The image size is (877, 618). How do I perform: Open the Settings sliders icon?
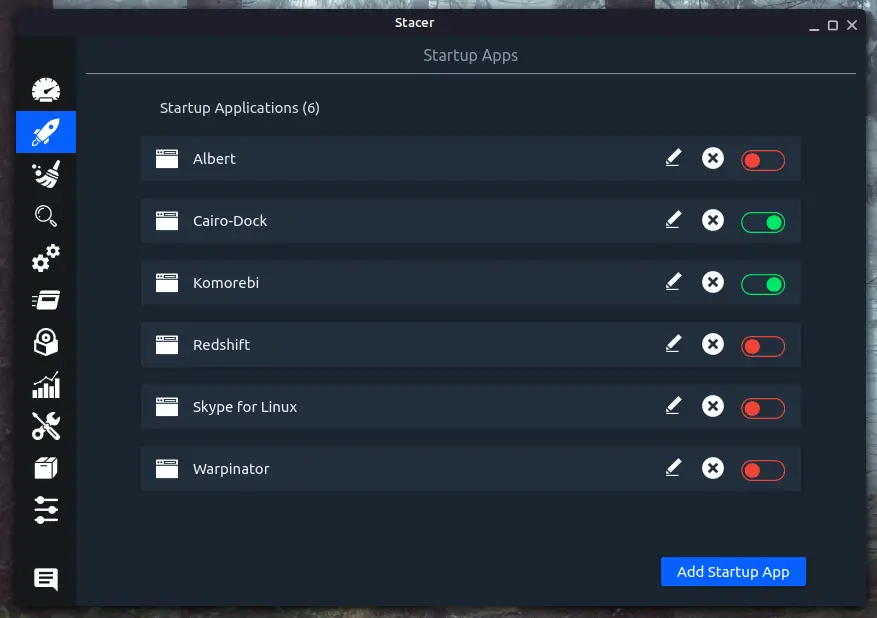click(46, 510)
